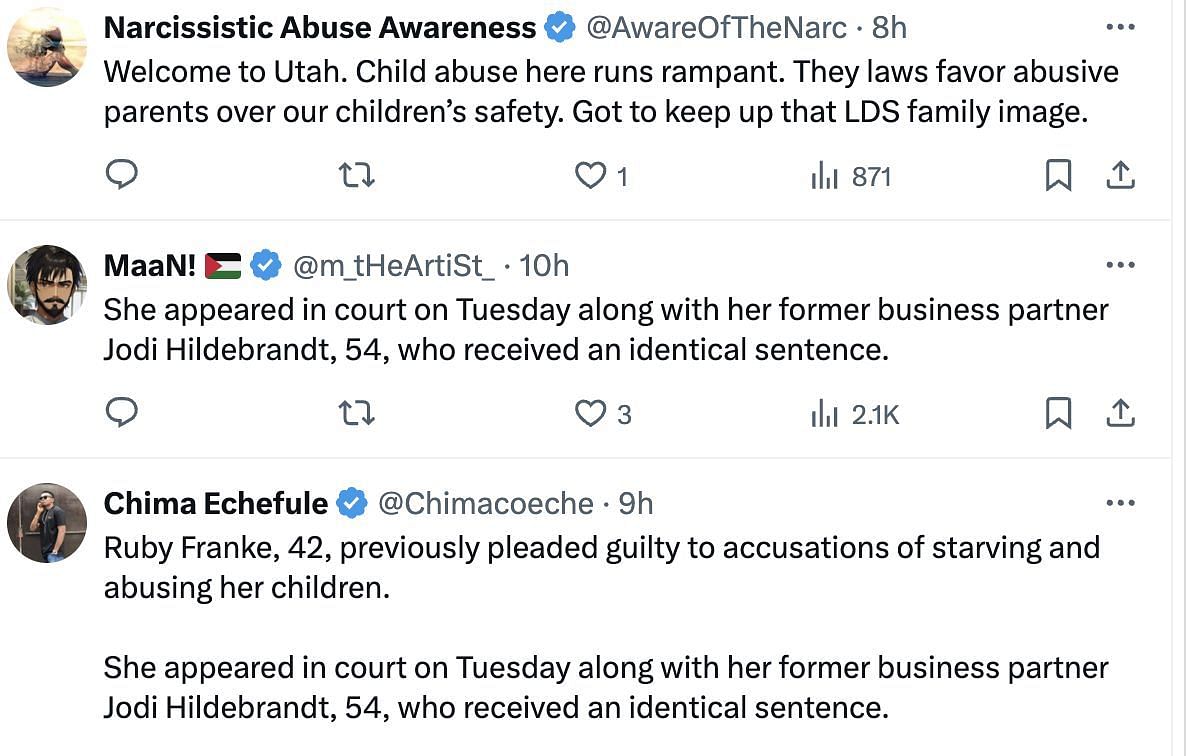
Task: Like the Welcome to Utah tweet
Action: [590, 175]
